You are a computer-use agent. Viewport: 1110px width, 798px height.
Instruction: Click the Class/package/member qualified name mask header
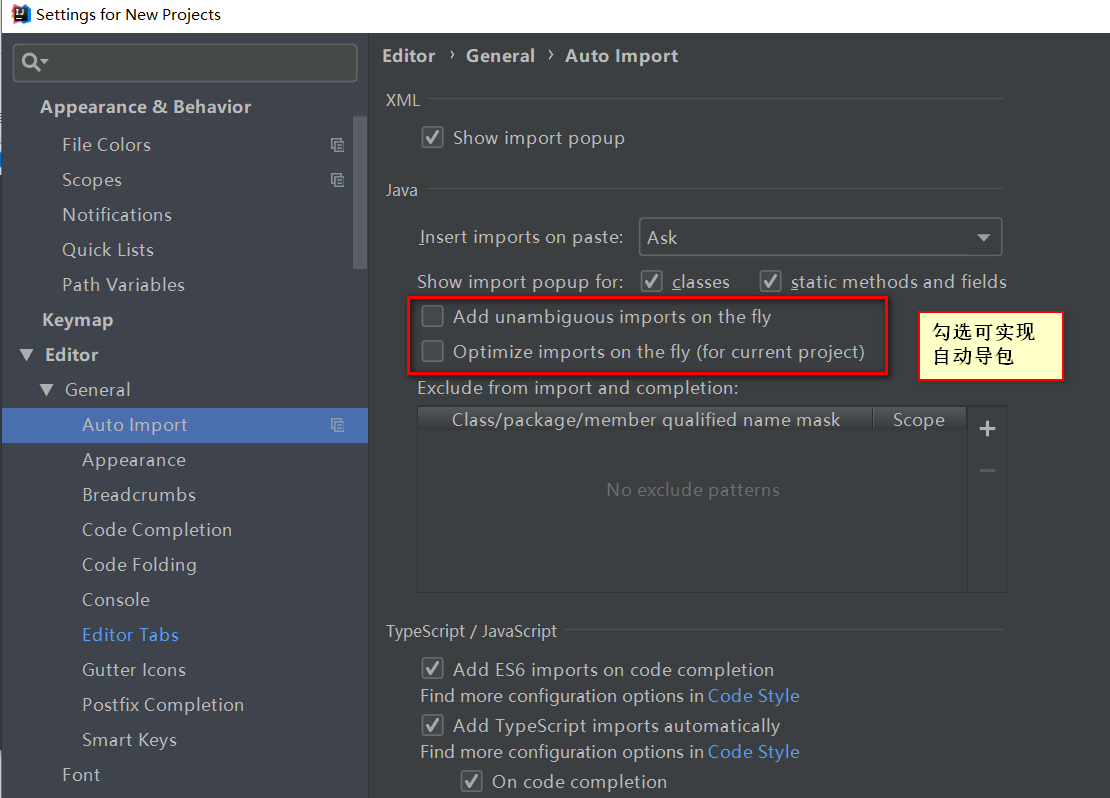click(x=645, y=420)
